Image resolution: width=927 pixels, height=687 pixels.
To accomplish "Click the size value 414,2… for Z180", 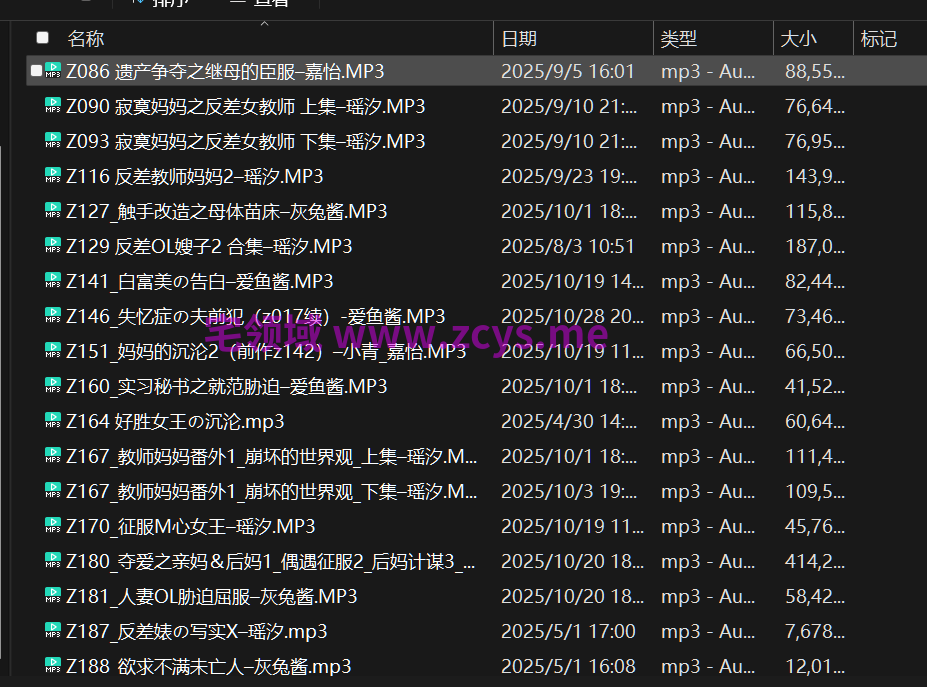I will pos(815,561).
